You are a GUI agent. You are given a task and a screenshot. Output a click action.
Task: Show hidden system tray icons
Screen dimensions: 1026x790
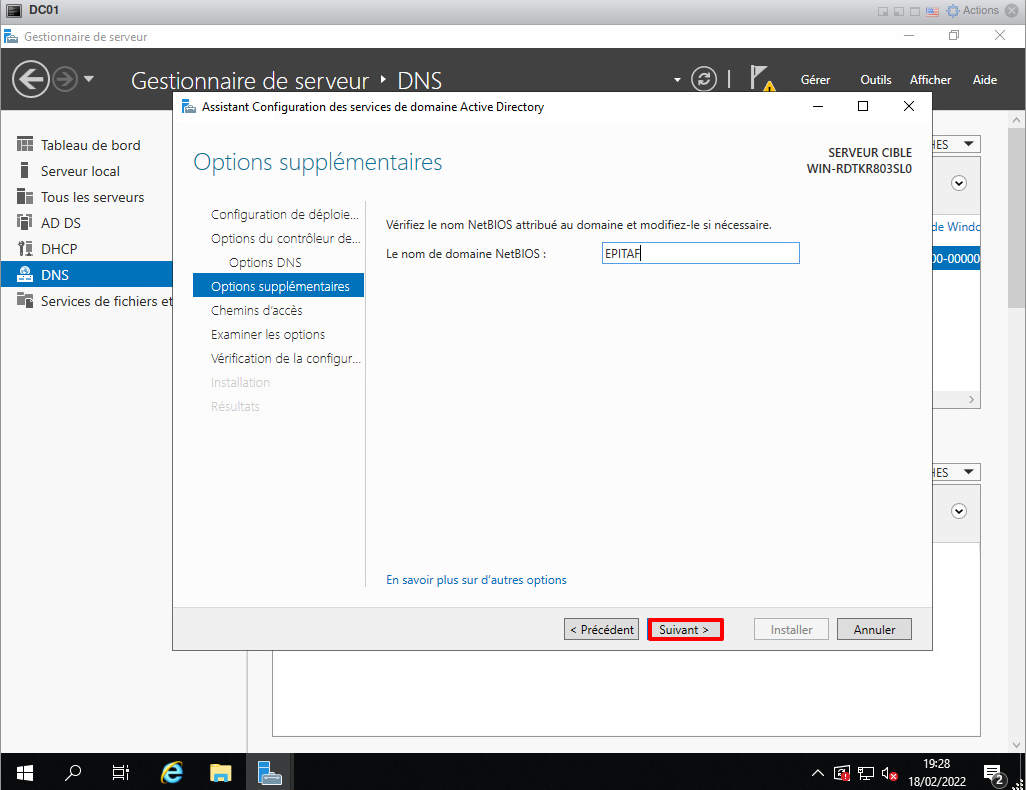click(x=817, y=772)
